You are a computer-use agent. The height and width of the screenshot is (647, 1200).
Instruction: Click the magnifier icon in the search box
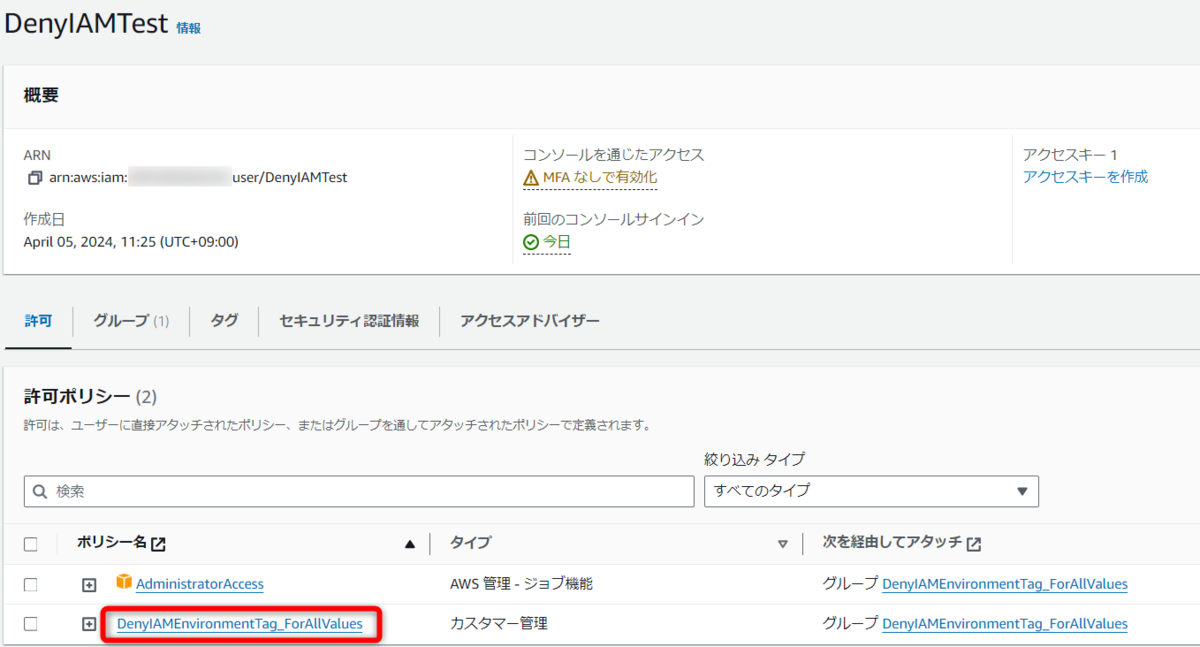pyautogui.click(x=40, y=492)
